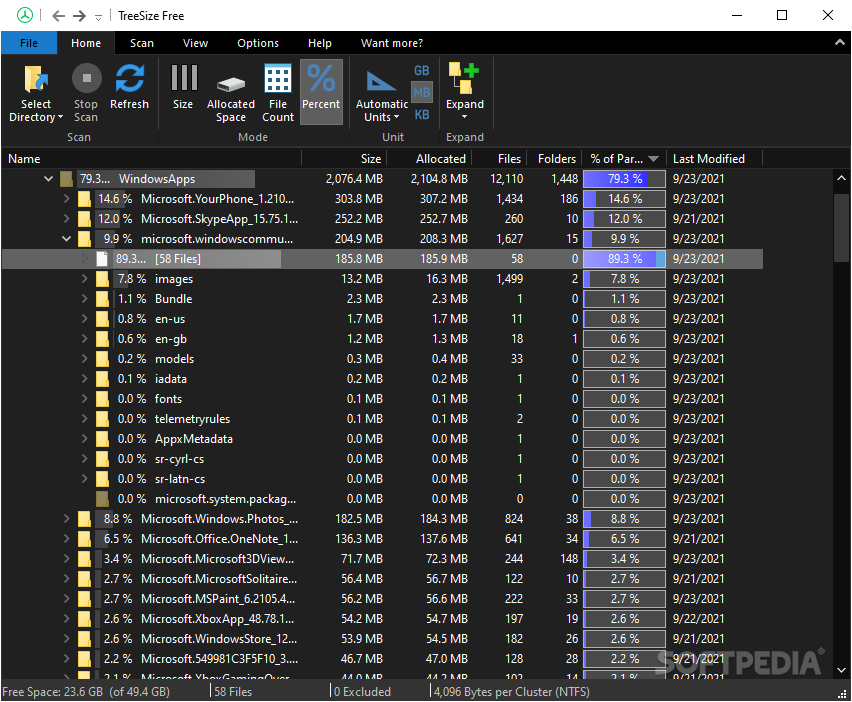The width and height of the screenshot is (852, 702).
Task: Navigate back with the left arrow
Action: pyautogui.click(x=59, y=16)
